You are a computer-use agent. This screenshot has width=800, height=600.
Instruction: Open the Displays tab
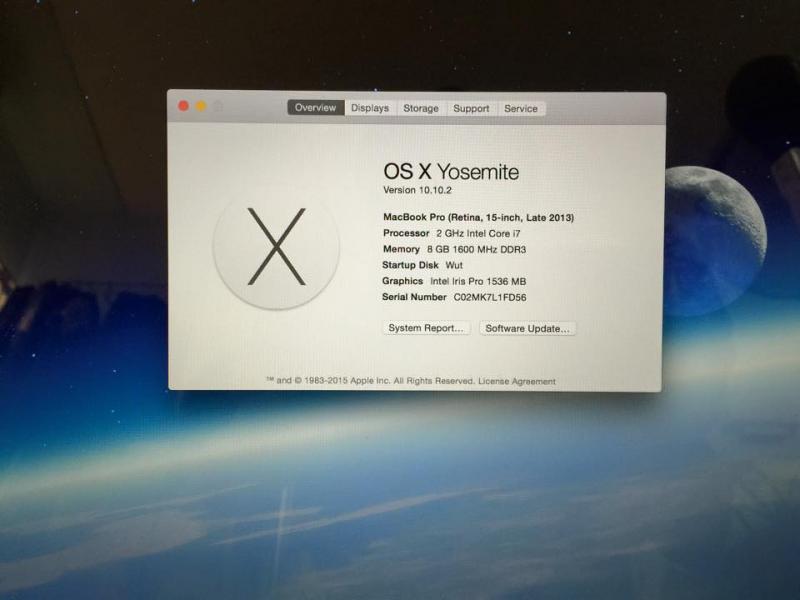(x=370, y=108)
